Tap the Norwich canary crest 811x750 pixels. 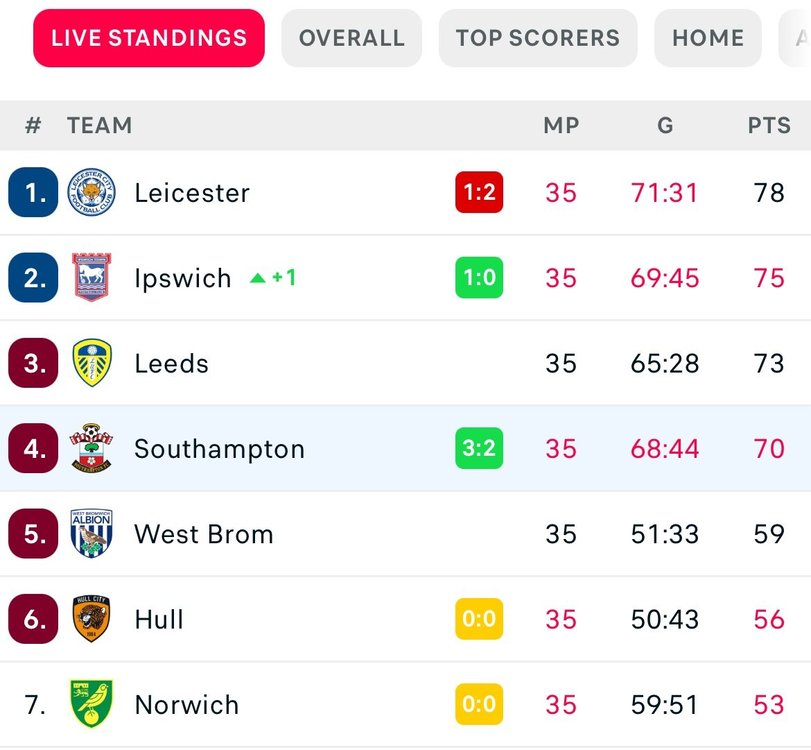(x=92, y=704)
